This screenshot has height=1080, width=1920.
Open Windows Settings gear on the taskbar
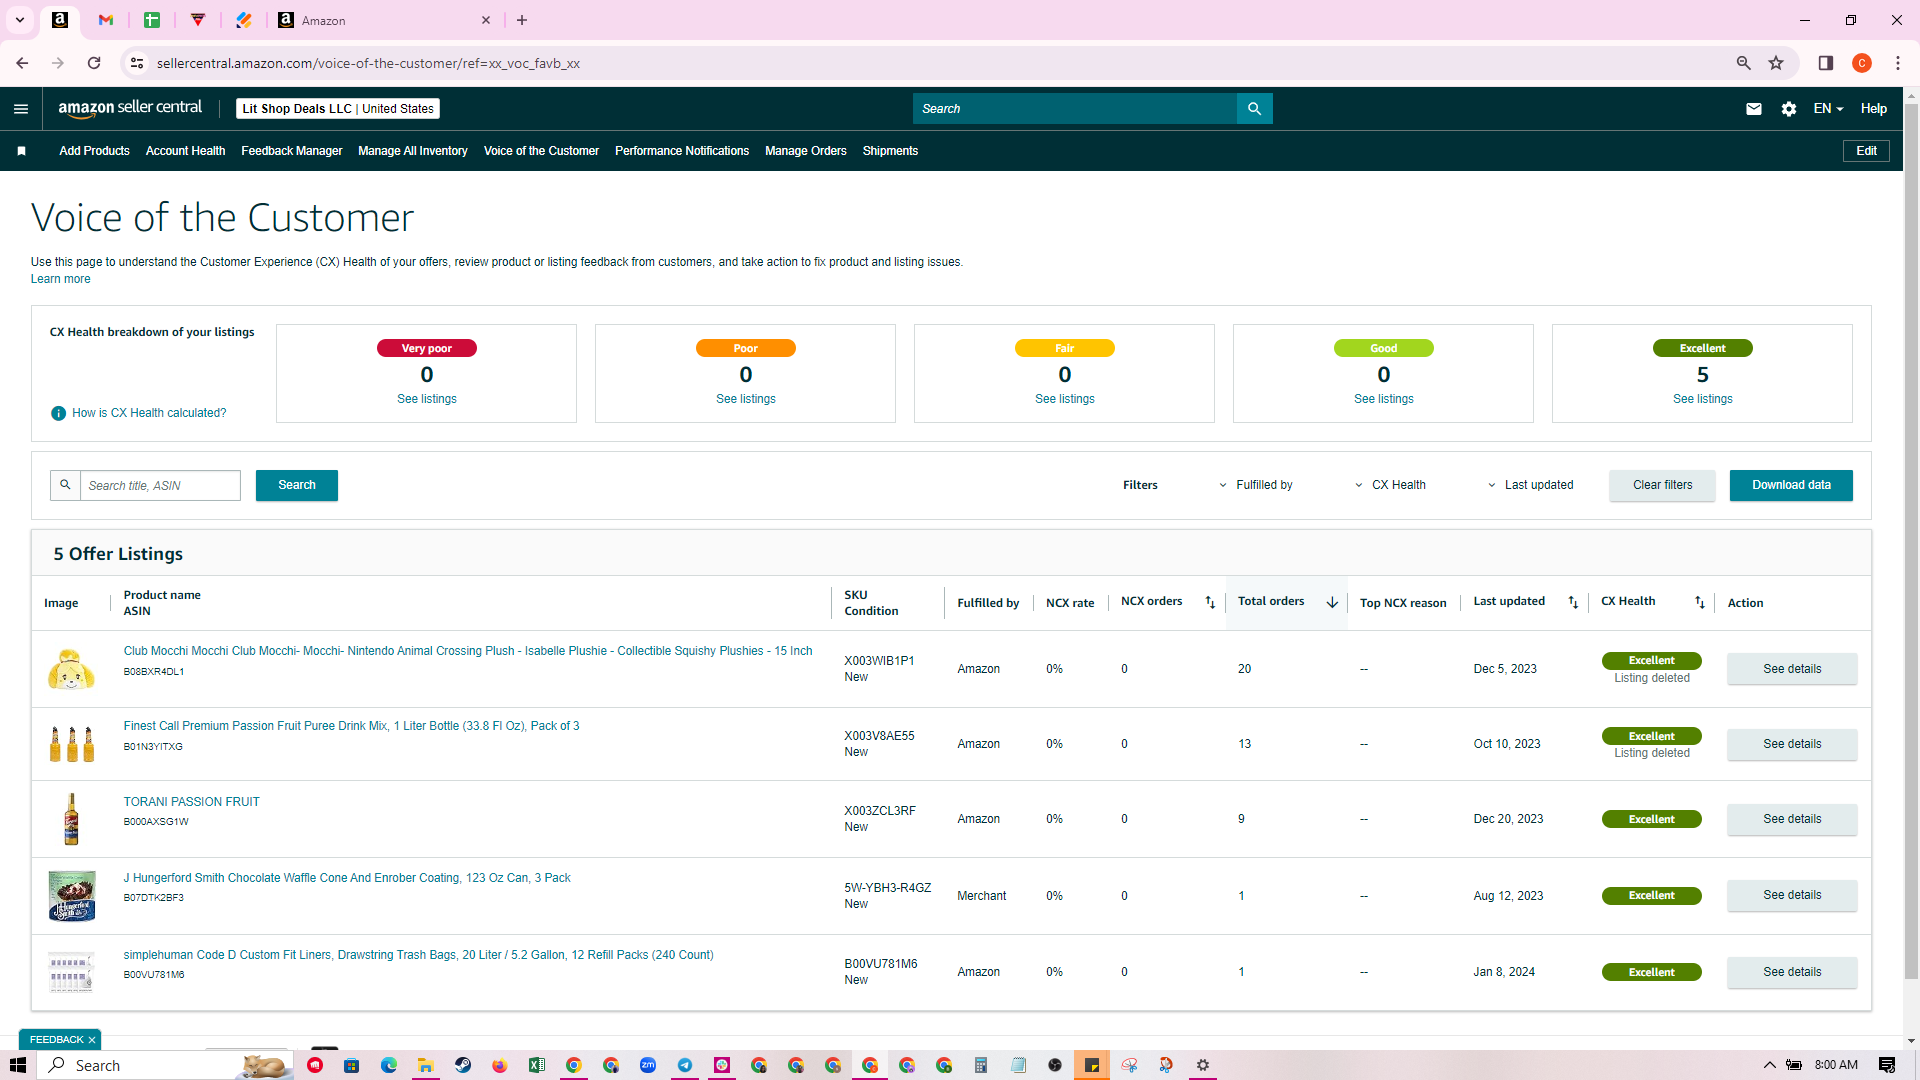click(x=1203, y=1065)
